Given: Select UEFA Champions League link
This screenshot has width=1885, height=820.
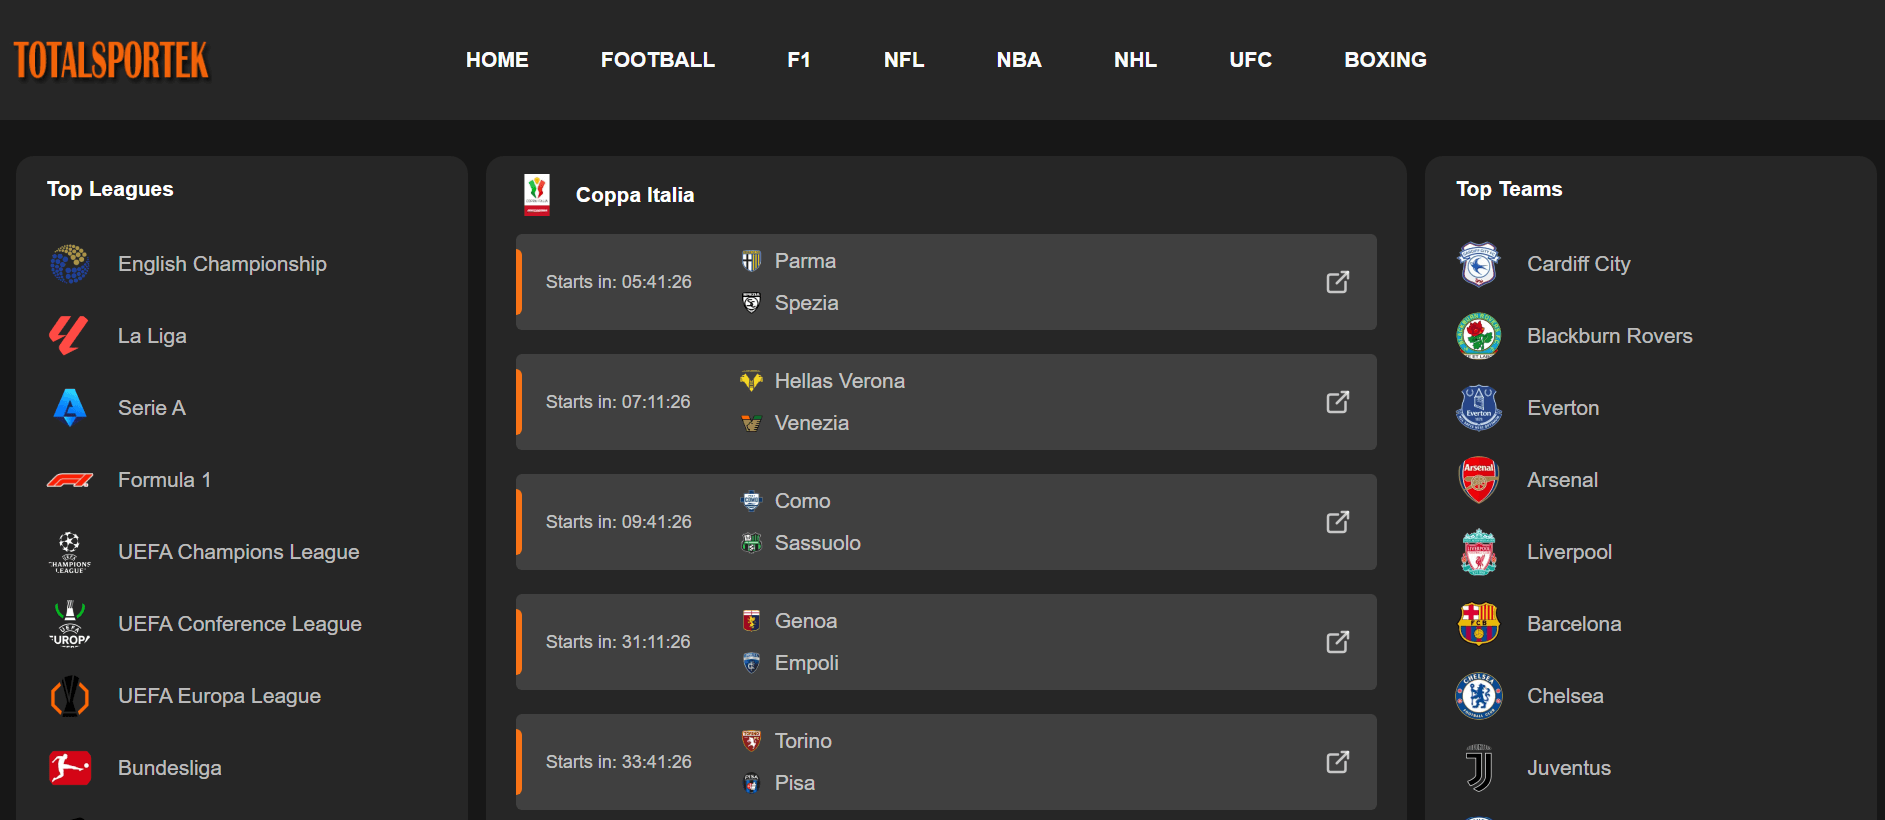Looking at the screenshot, I should click(x=238, y=552).
